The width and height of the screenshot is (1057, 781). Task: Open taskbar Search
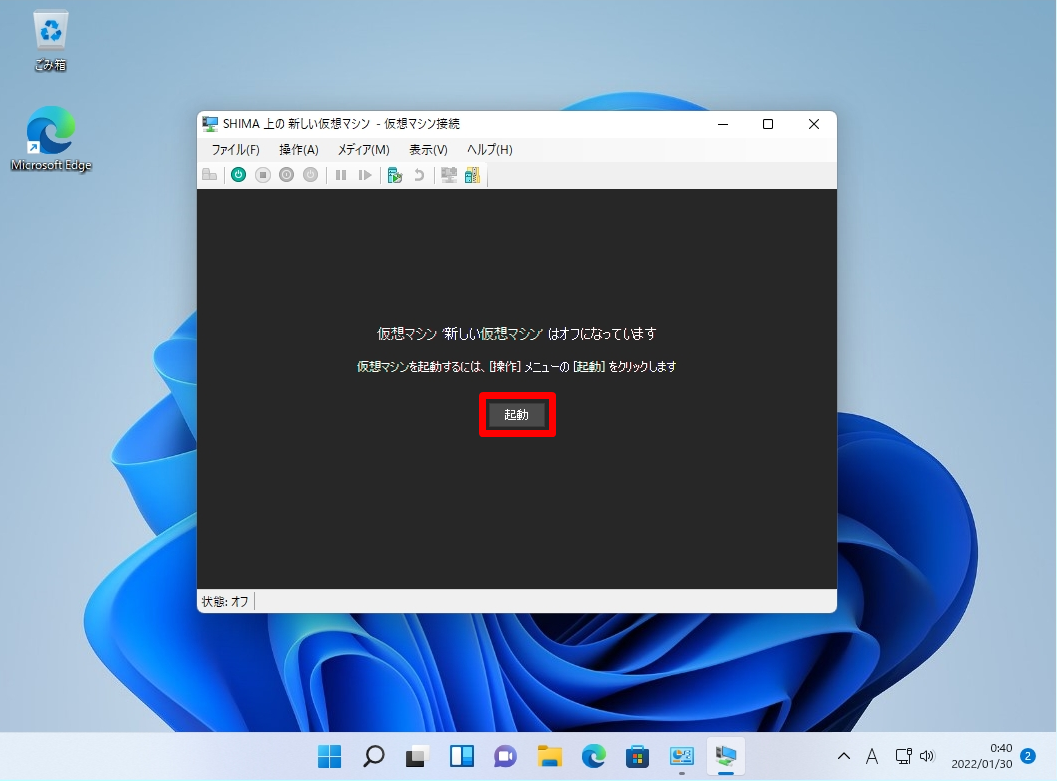click(x=373, y=756)
